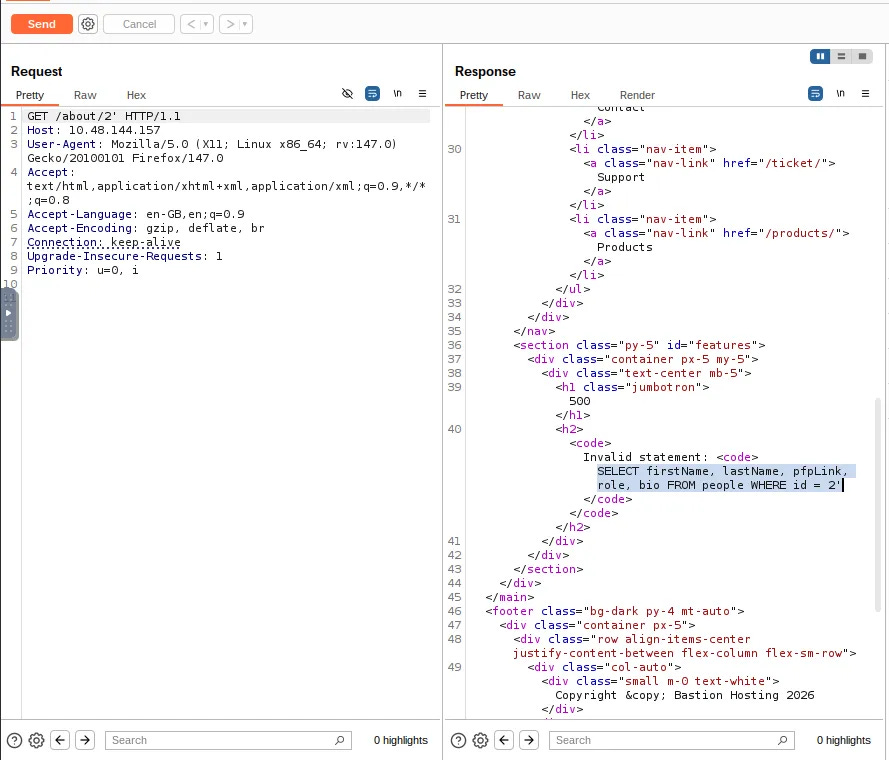Toggle hidden characters eye icon in Request

click(348, 94)
